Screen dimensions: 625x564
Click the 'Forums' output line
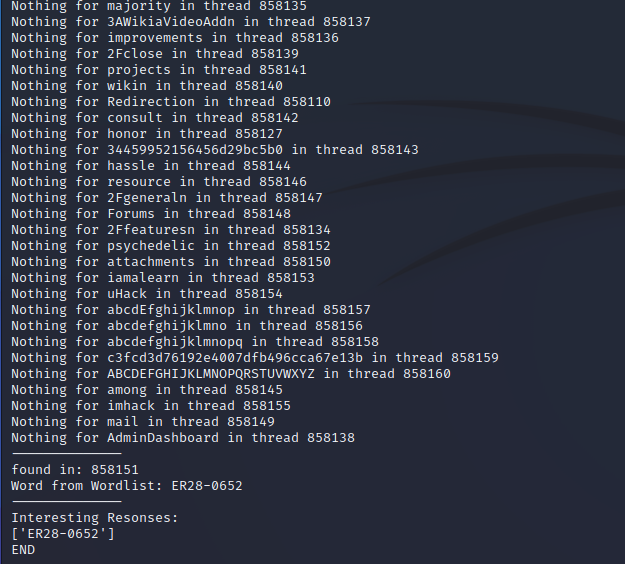coord(150,213)
